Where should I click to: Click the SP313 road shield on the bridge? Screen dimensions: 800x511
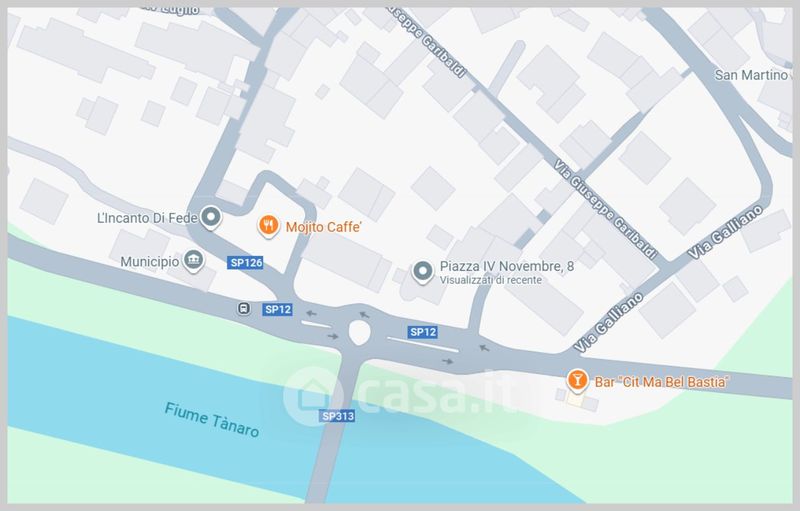click(337, 416)
